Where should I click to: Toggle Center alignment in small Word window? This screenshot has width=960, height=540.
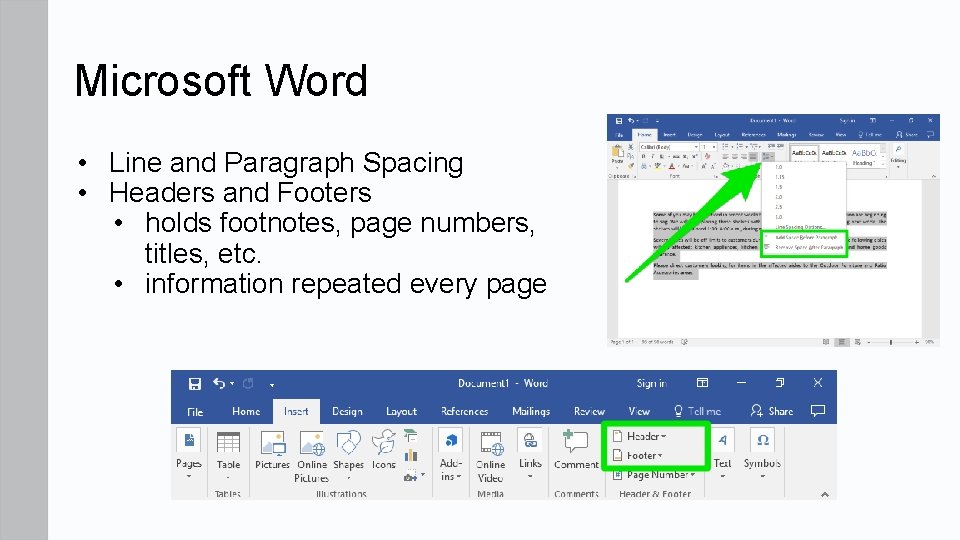(735, 157)
